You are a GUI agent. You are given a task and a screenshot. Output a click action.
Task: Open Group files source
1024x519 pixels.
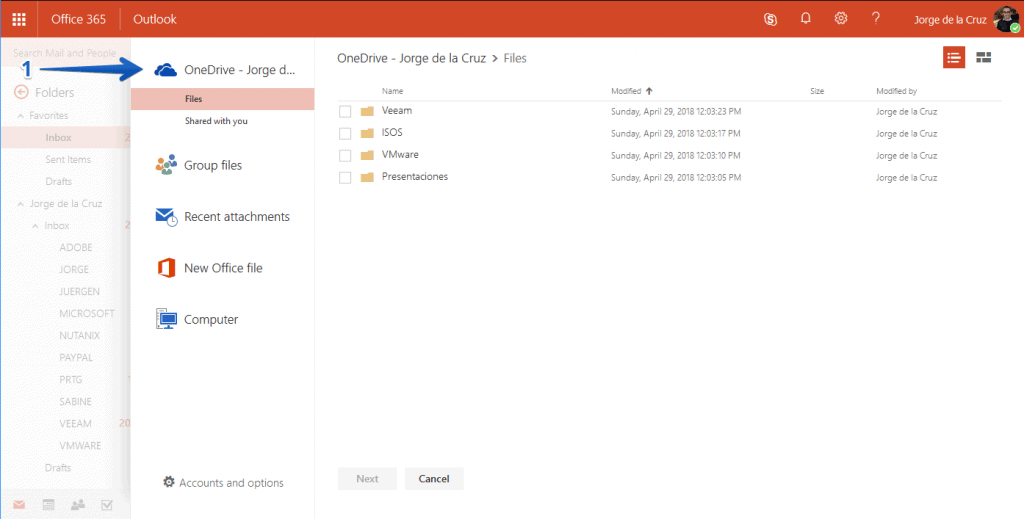click(213, 165)
